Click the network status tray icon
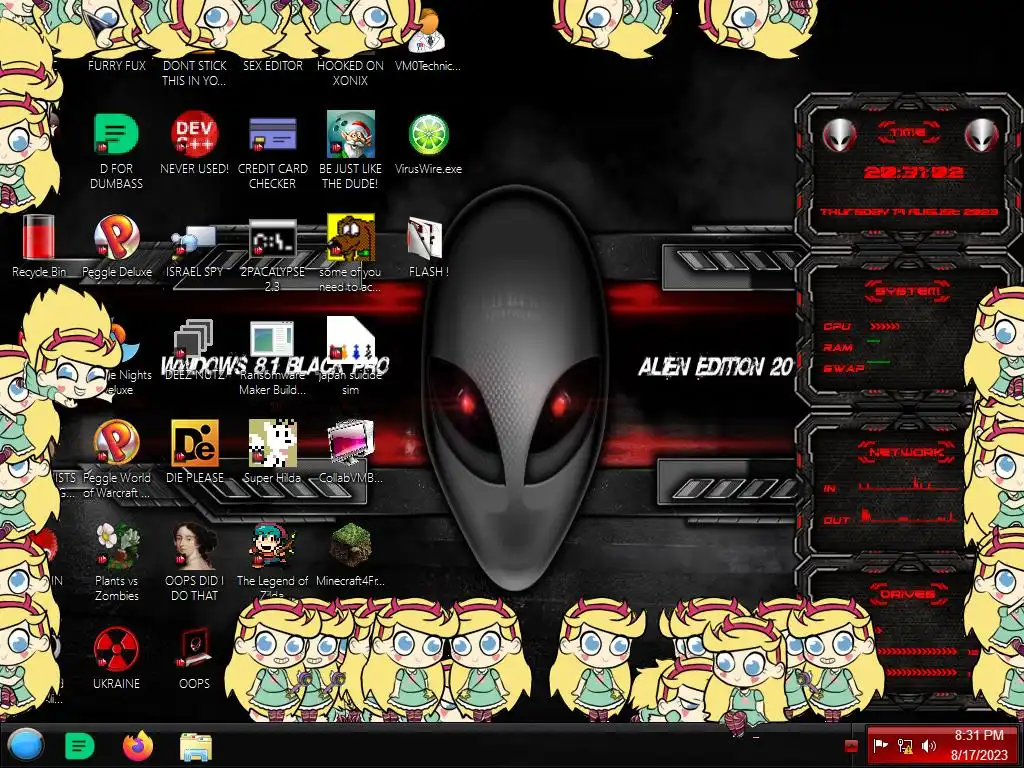 click(904, 746)
